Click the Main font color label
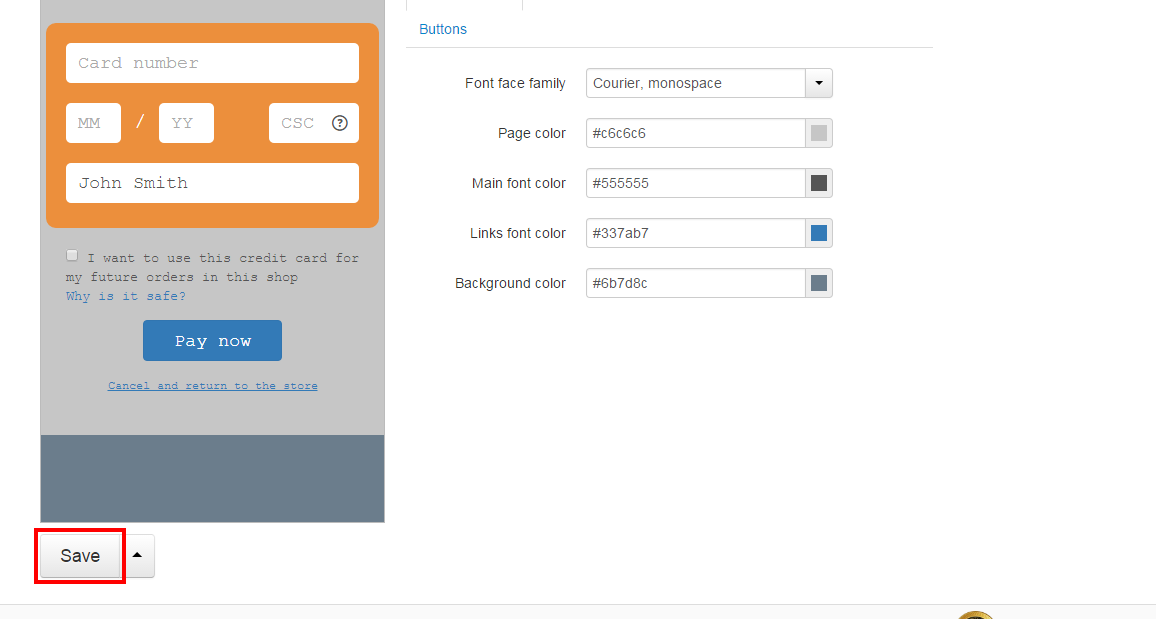 click(x=518, y=183)
